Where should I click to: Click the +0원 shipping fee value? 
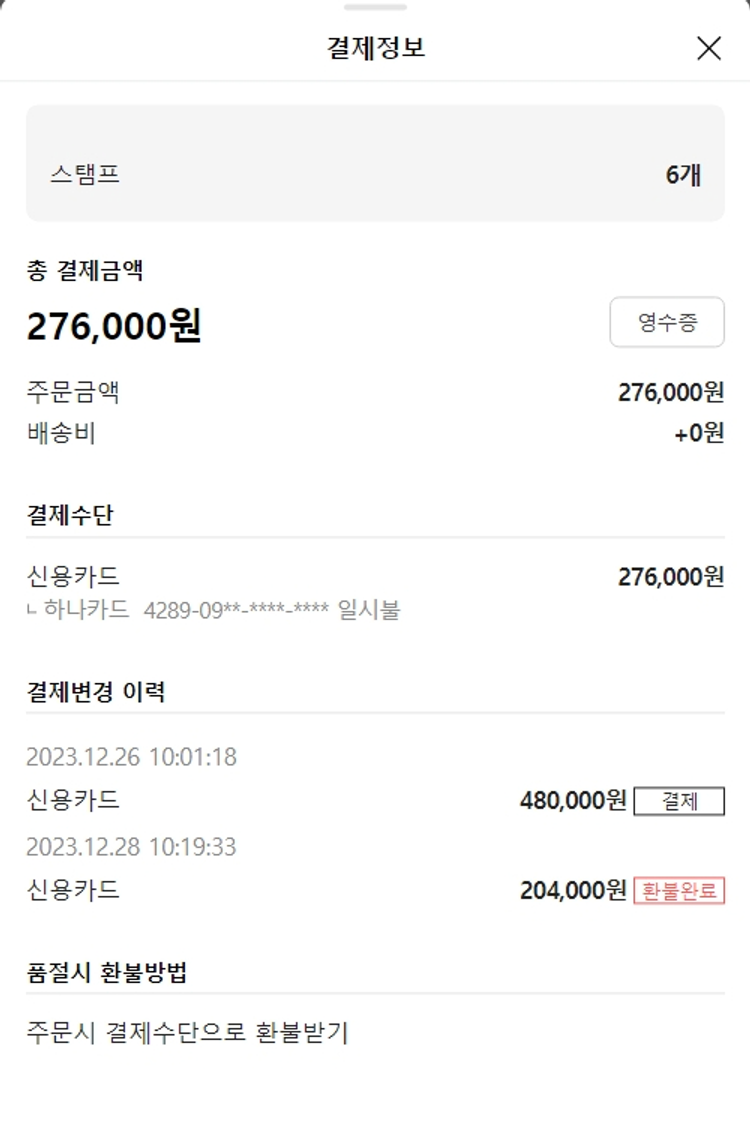(699, 433)
